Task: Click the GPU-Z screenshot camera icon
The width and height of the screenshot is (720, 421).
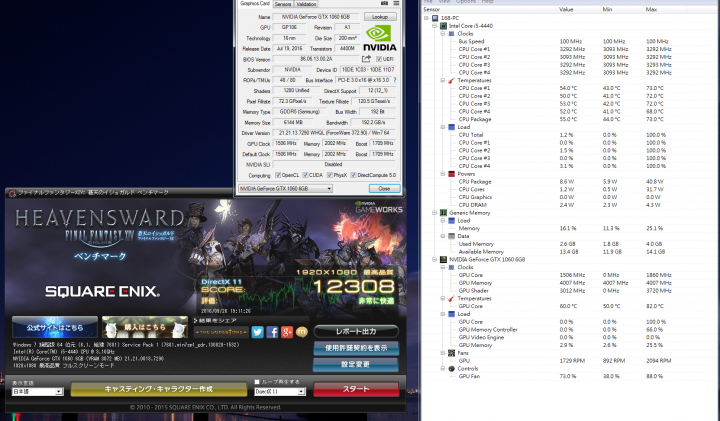Action: [x=384, y=3]
